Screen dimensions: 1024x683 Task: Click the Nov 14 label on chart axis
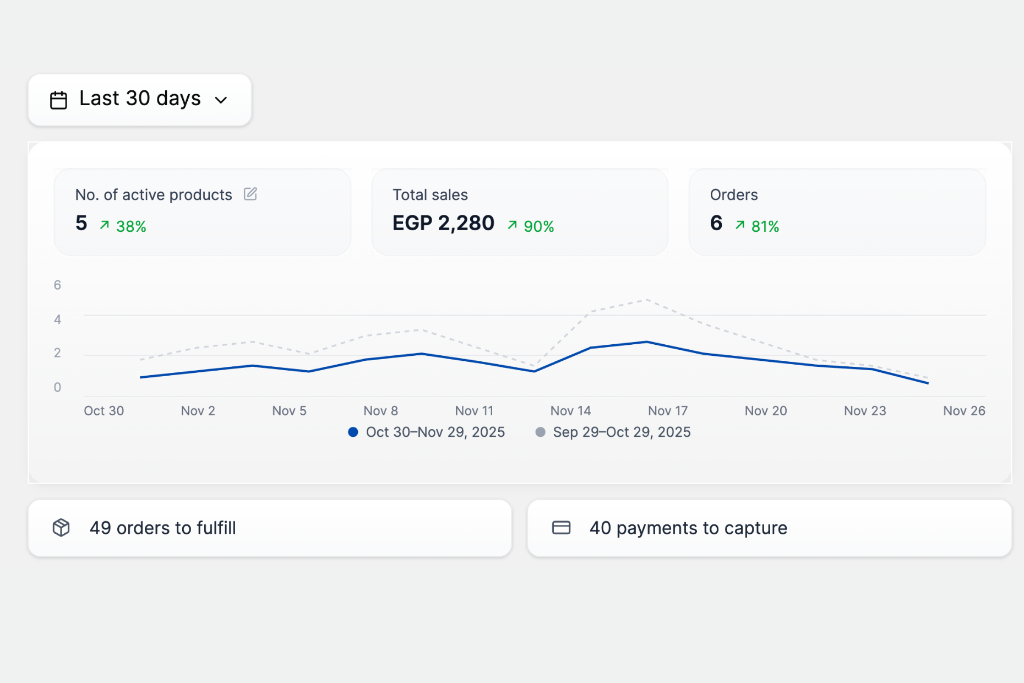coord(570,410)
